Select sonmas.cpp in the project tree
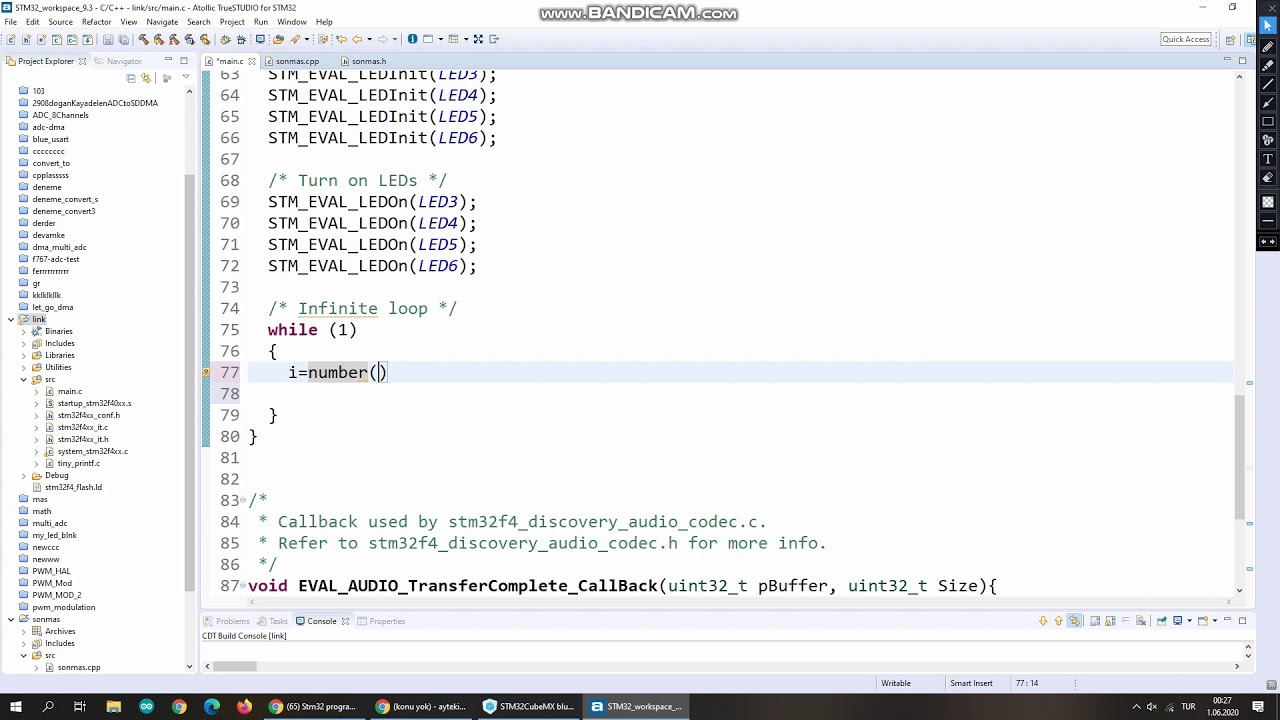Viewport: 1280px width, 720px height. pyautogui.click(x=78, y=667)
